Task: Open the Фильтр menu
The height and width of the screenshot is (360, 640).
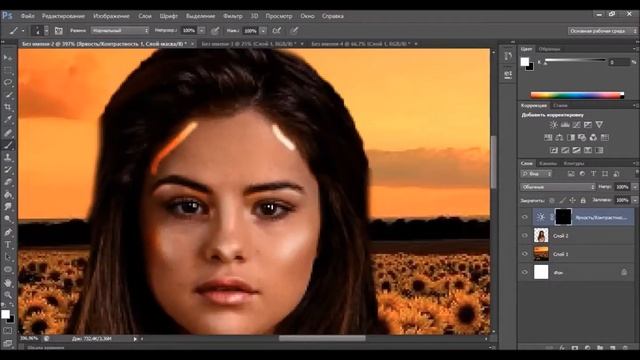Action: [x=233, y=16]
